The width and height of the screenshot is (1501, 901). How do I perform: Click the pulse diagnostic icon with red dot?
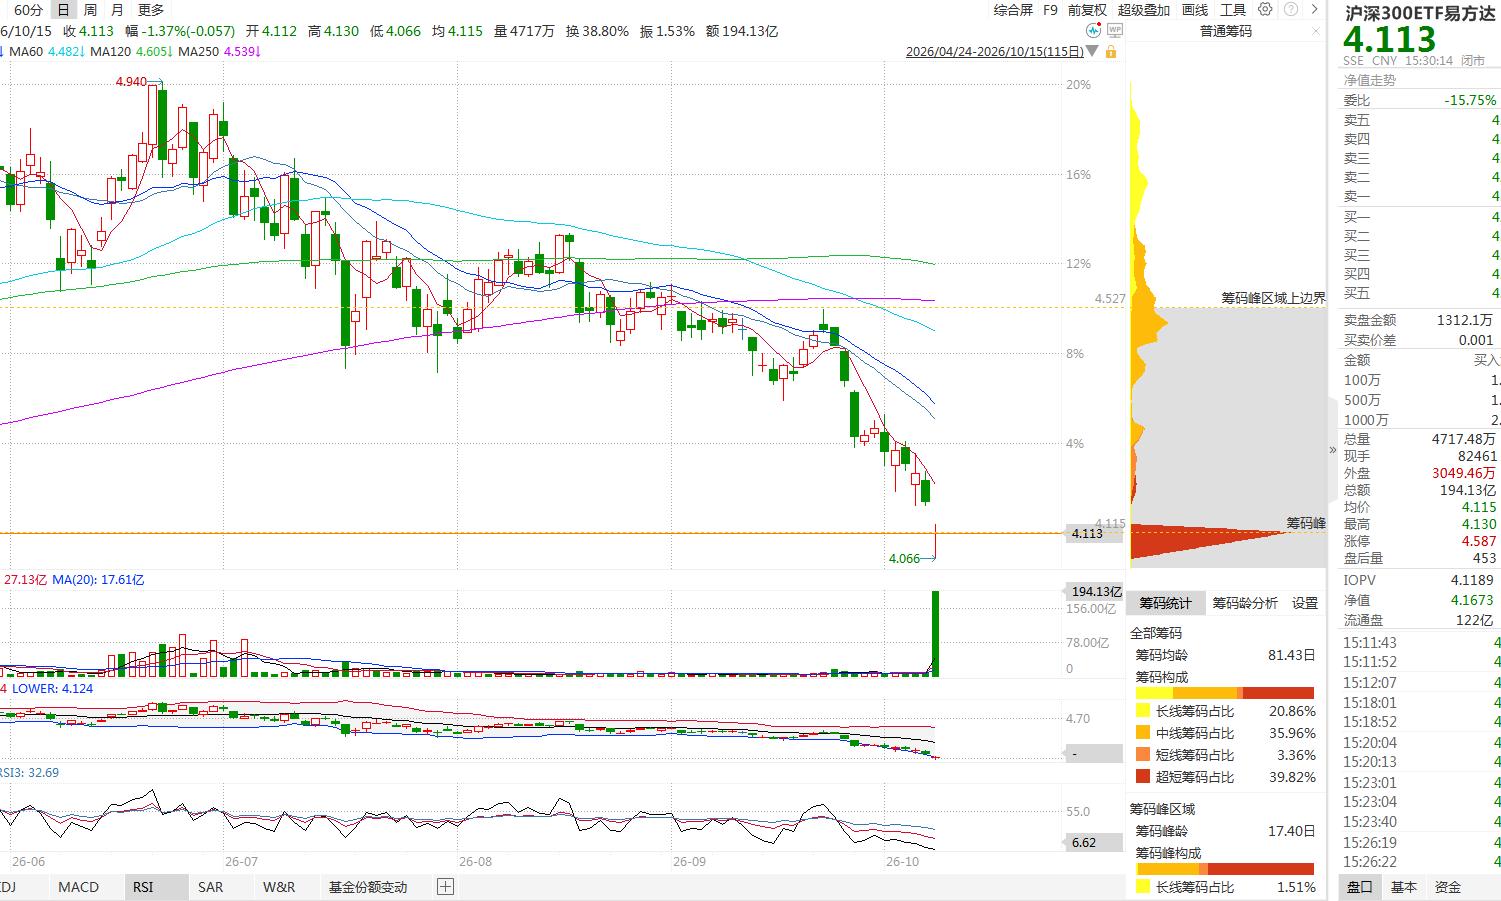click(1094, 31)
